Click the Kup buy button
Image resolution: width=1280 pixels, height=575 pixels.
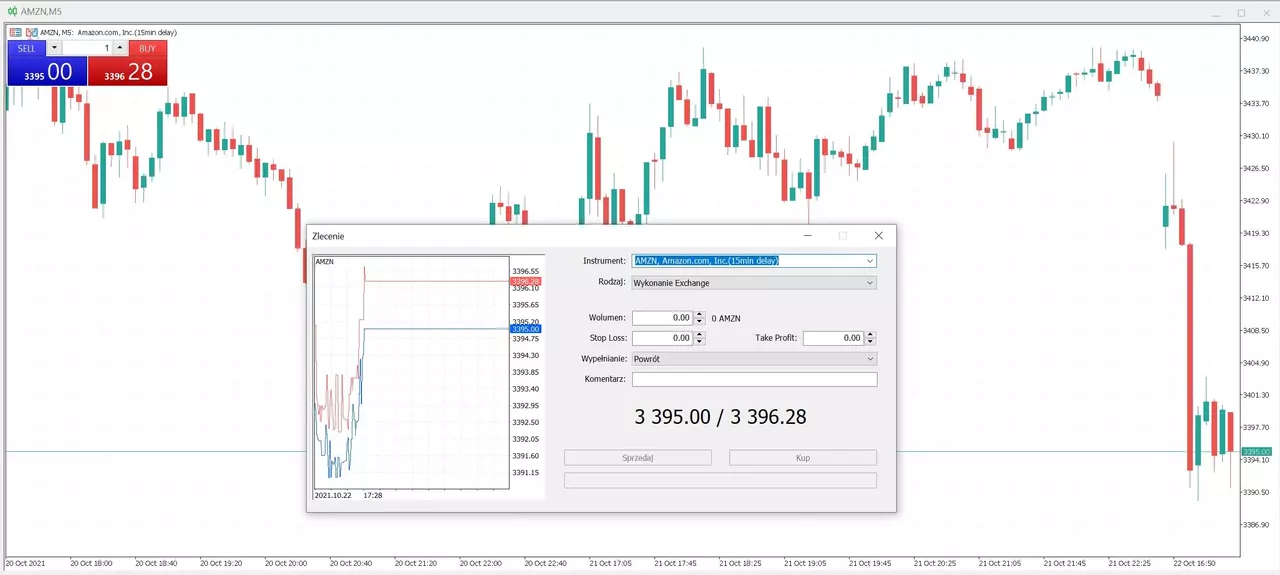[x=803, y=458]
